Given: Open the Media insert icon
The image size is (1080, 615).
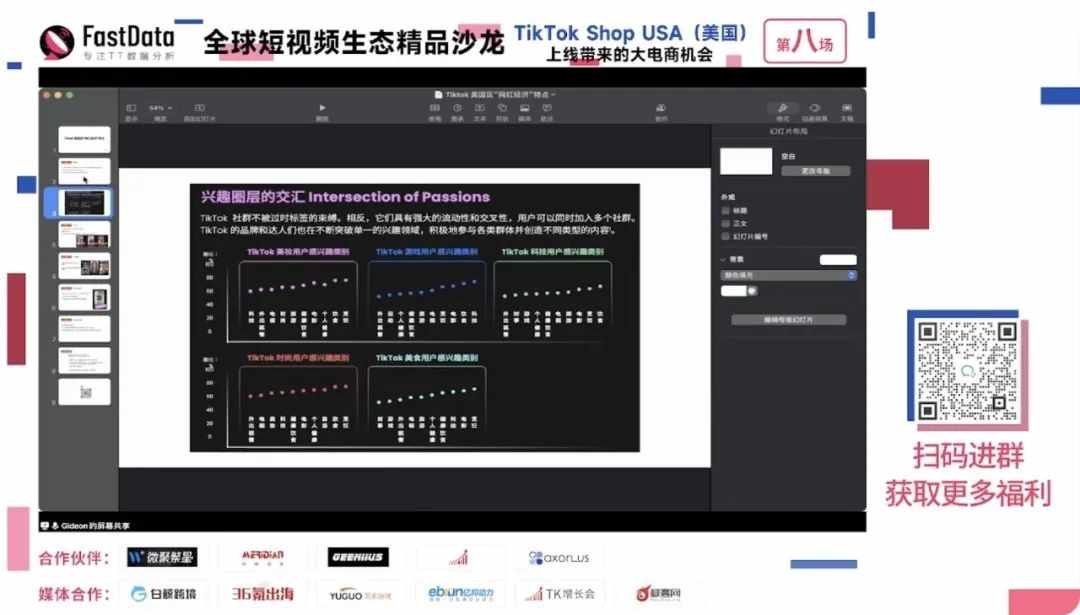Looking at the screenshot, I should (525, 108).
